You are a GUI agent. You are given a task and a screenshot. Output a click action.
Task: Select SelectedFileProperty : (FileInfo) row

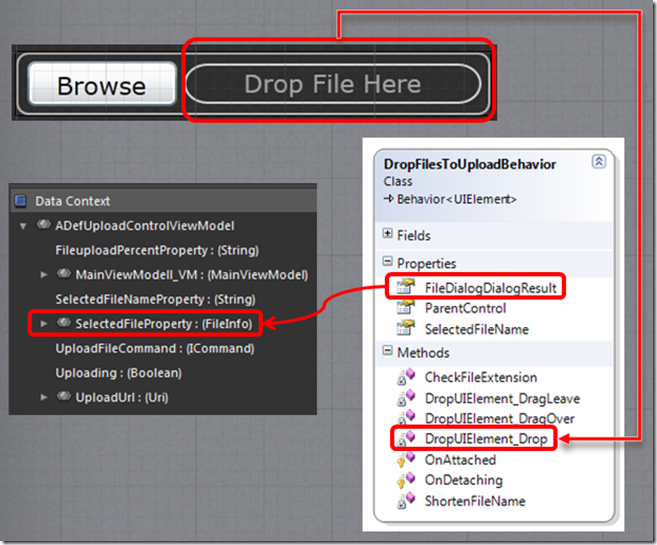tap(164, 324)
